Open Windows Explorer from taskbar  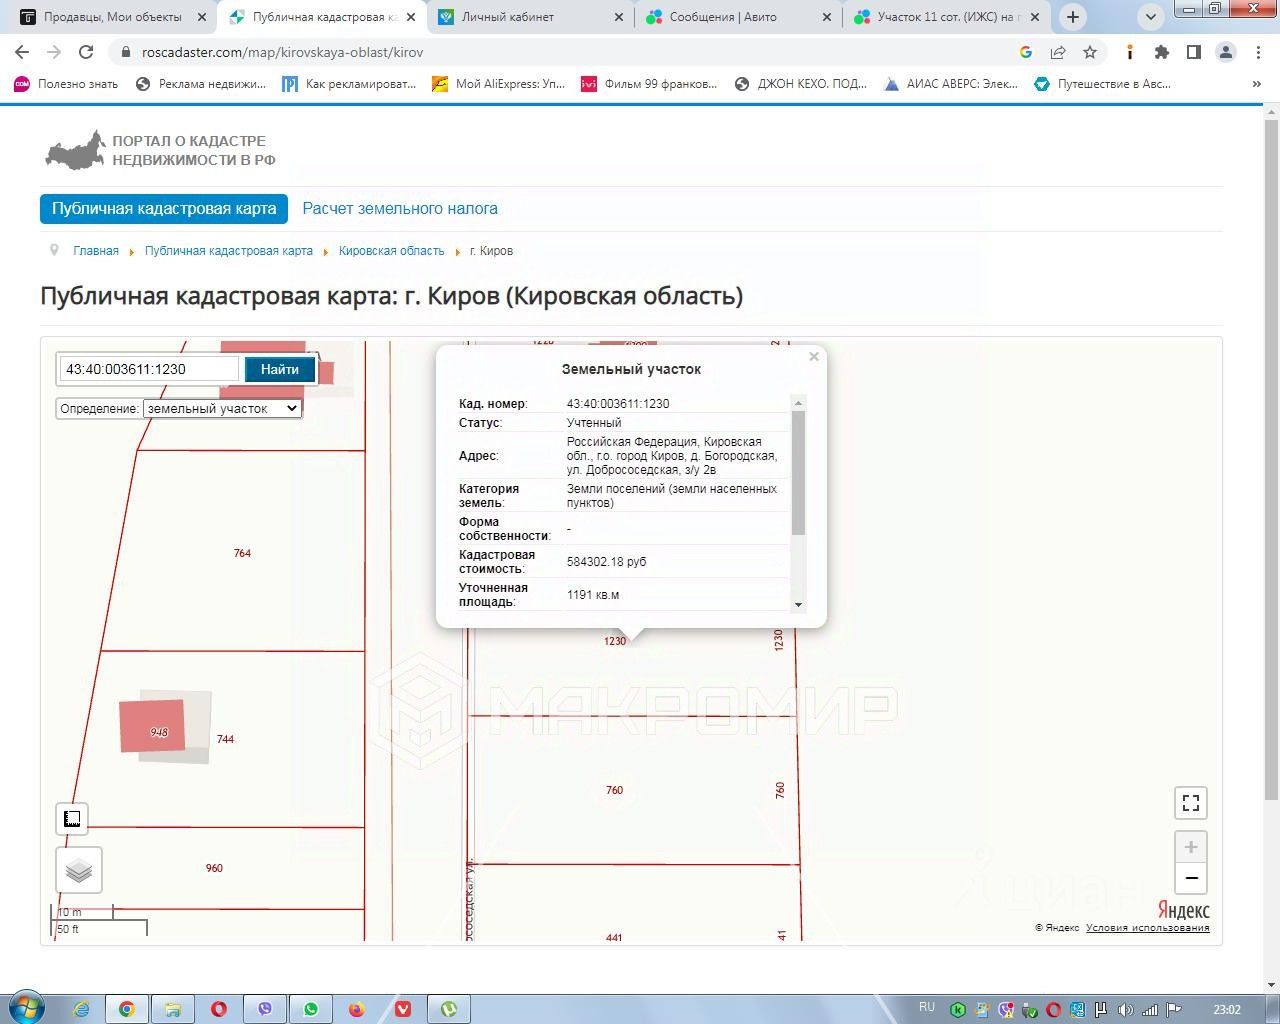click(x=173, y=1009)
